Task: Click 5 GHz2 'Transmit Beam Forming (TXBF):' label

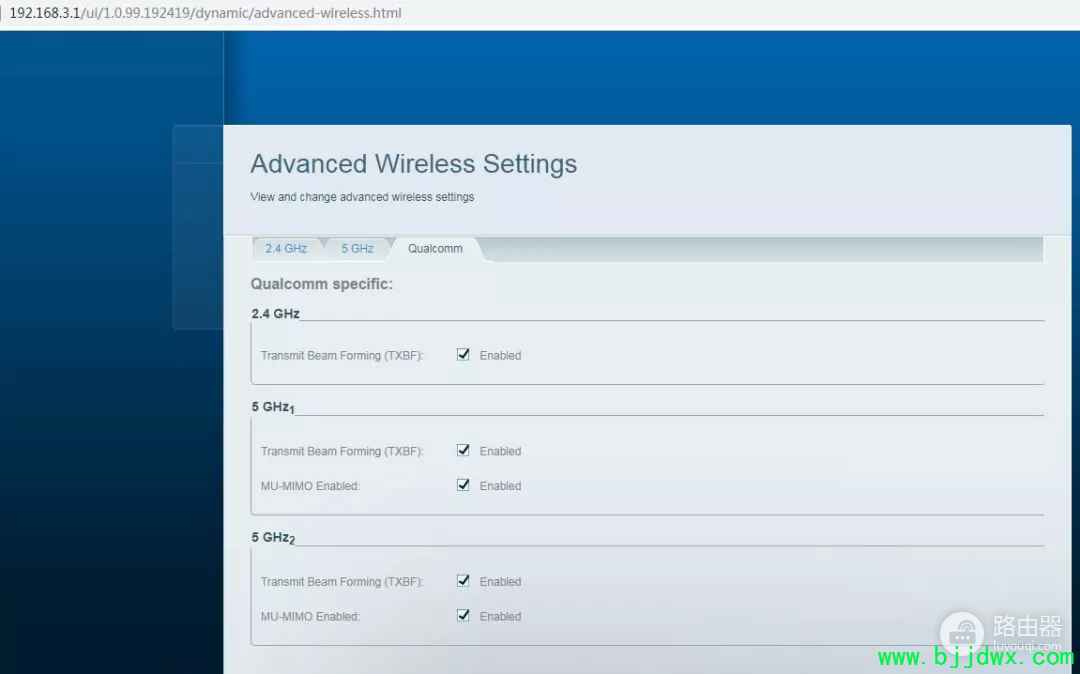Action: pyautogui.click(x=342, y=582)
